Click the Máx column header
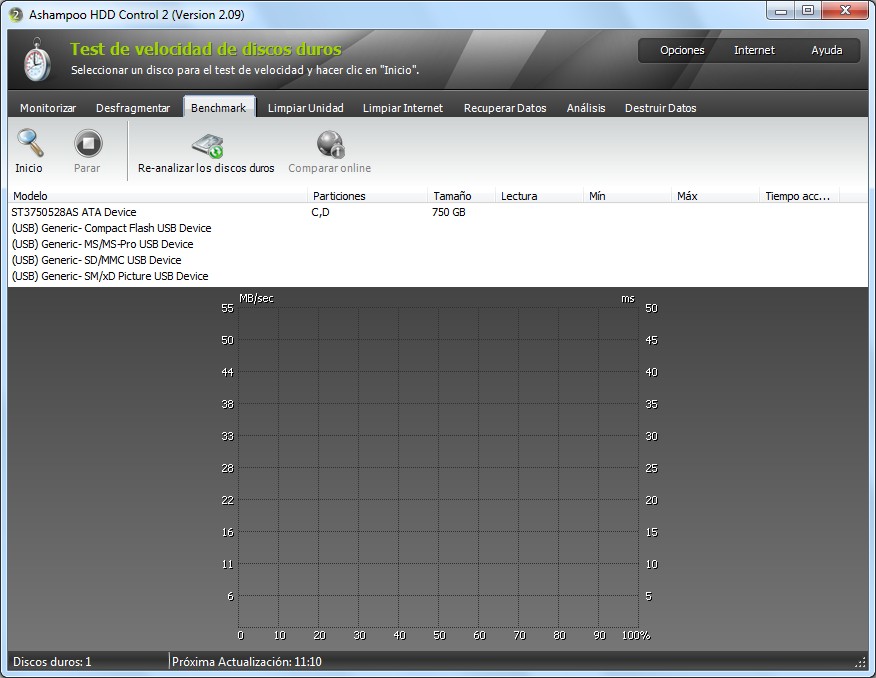 [x=715, y=196]
